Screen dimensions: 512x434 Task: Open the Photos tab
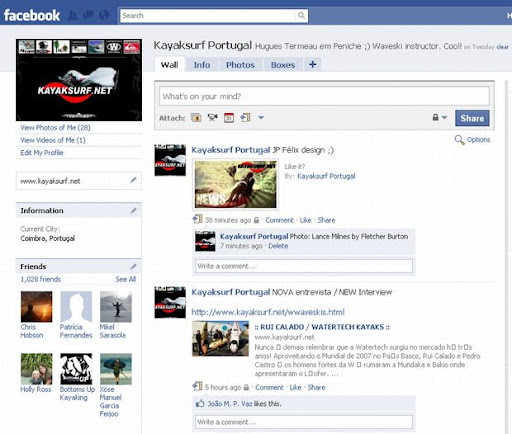(x=240, y=65)
